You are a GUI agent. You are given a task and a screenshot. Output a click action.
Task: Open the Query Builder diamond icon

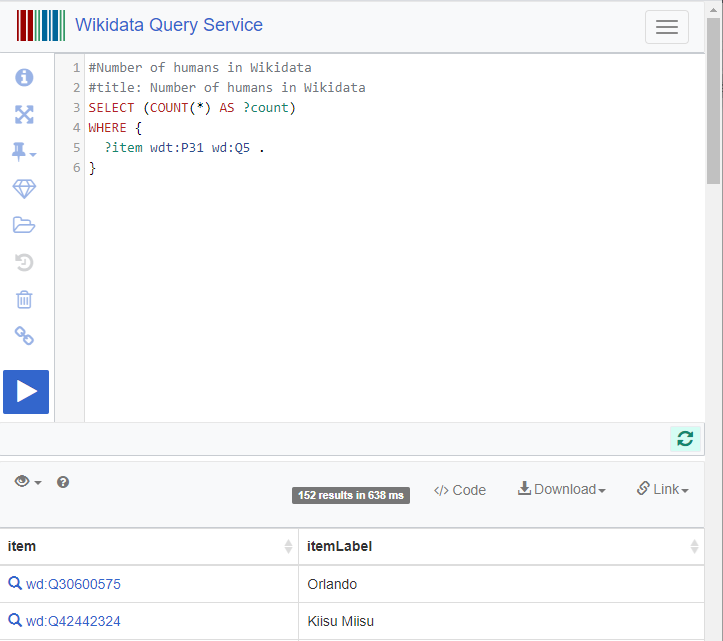[24, 189]
